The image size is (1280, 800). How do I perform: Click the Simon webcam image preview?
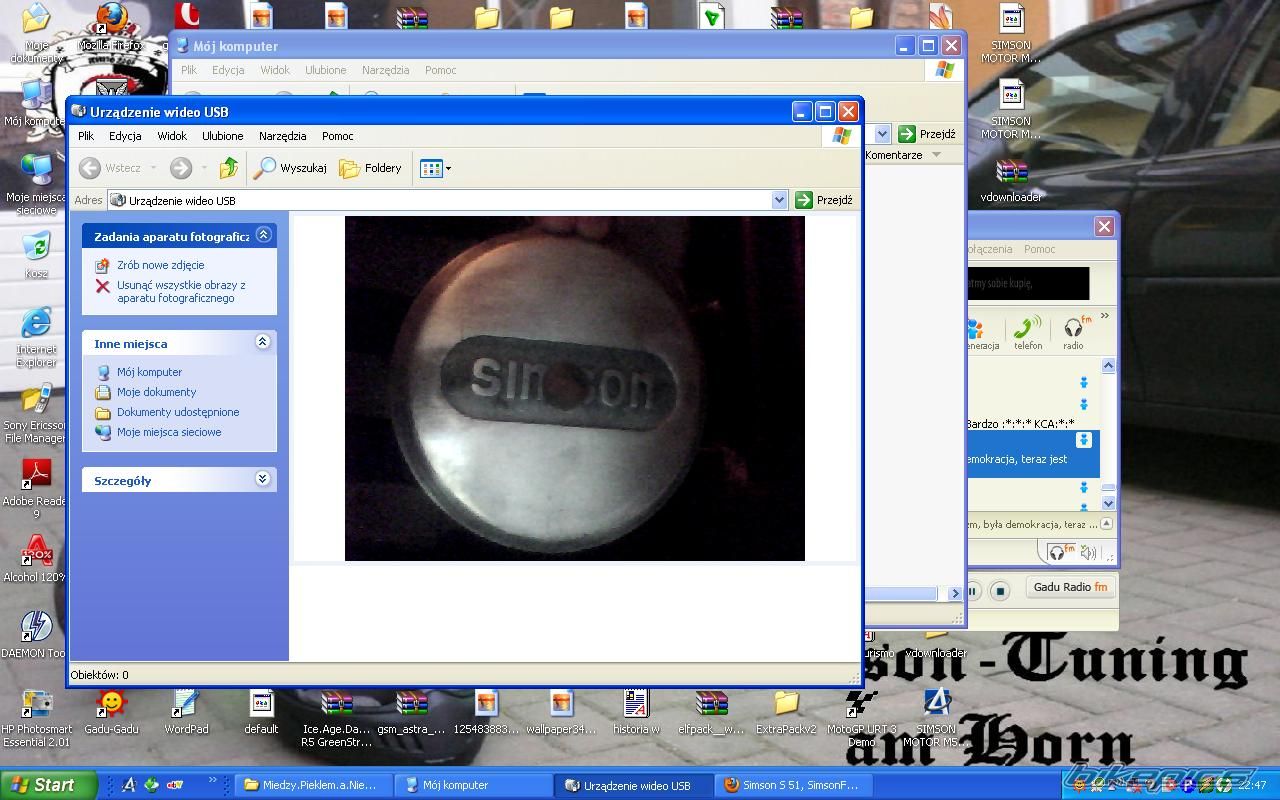coord(574,388)
